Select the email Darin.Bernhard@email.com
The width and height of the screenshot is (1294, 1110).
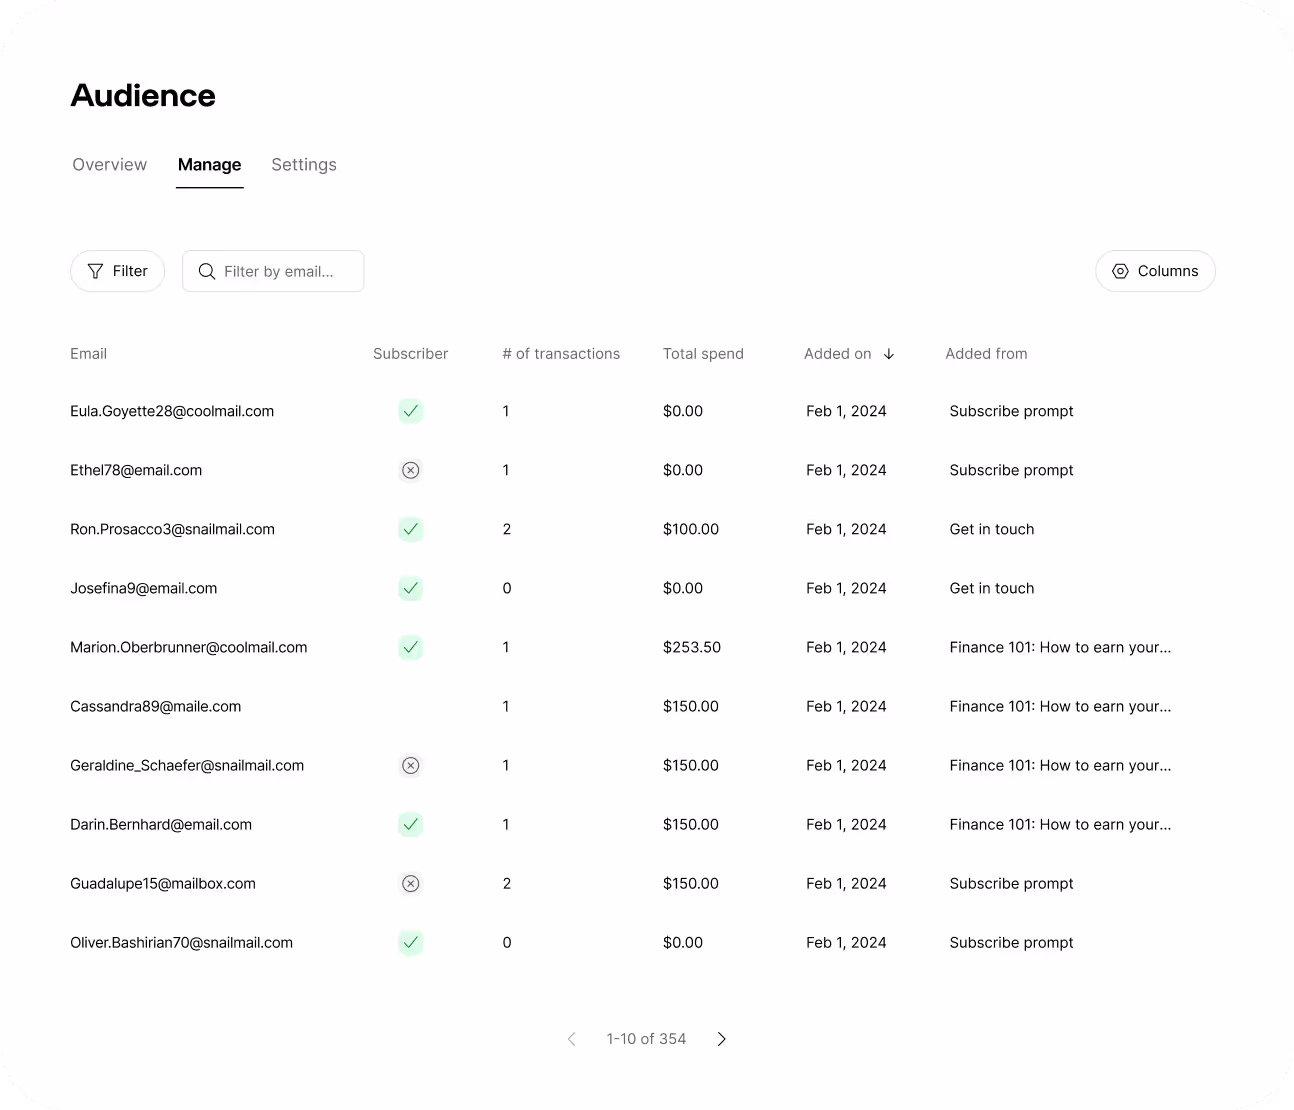[161, 824]
